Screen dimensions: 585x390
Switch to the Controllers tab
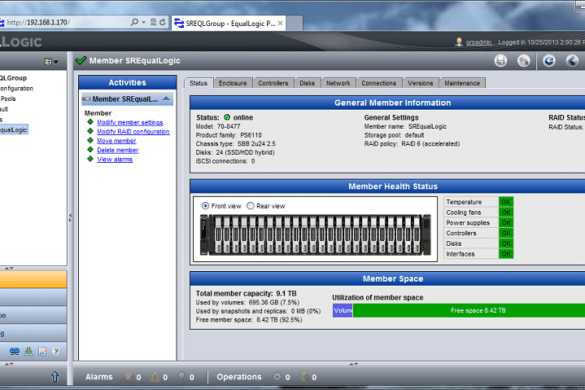273,83
